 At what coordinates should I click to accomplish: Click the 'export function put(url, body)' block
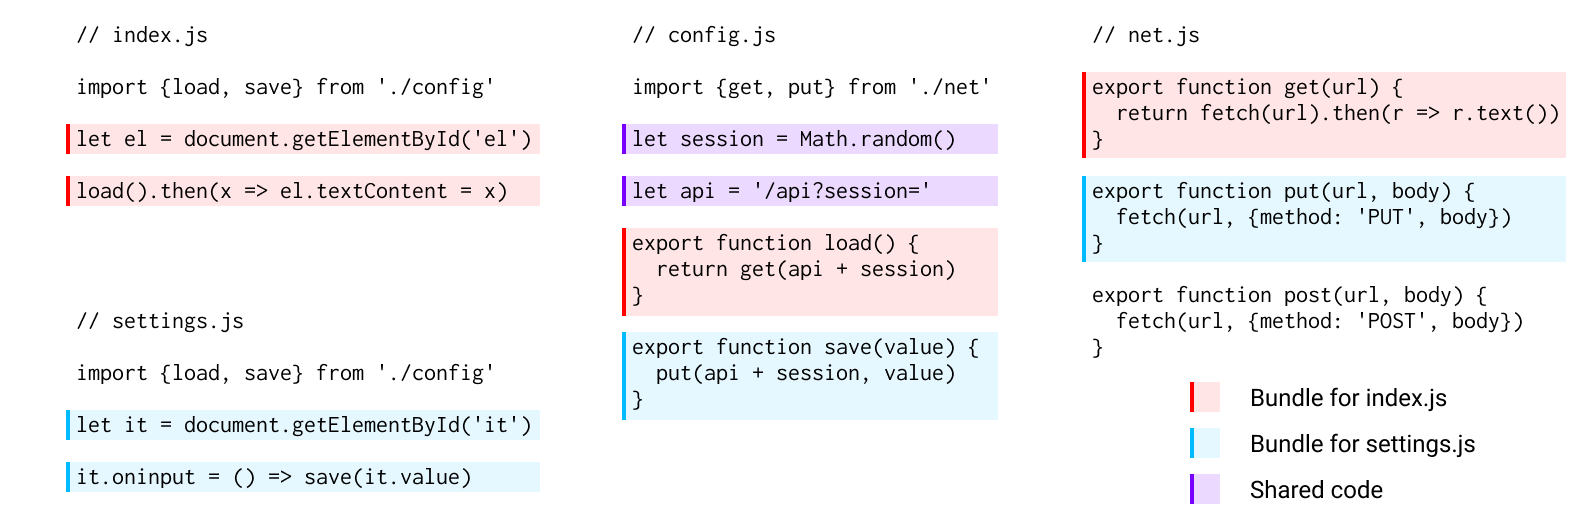[1324, 218]
